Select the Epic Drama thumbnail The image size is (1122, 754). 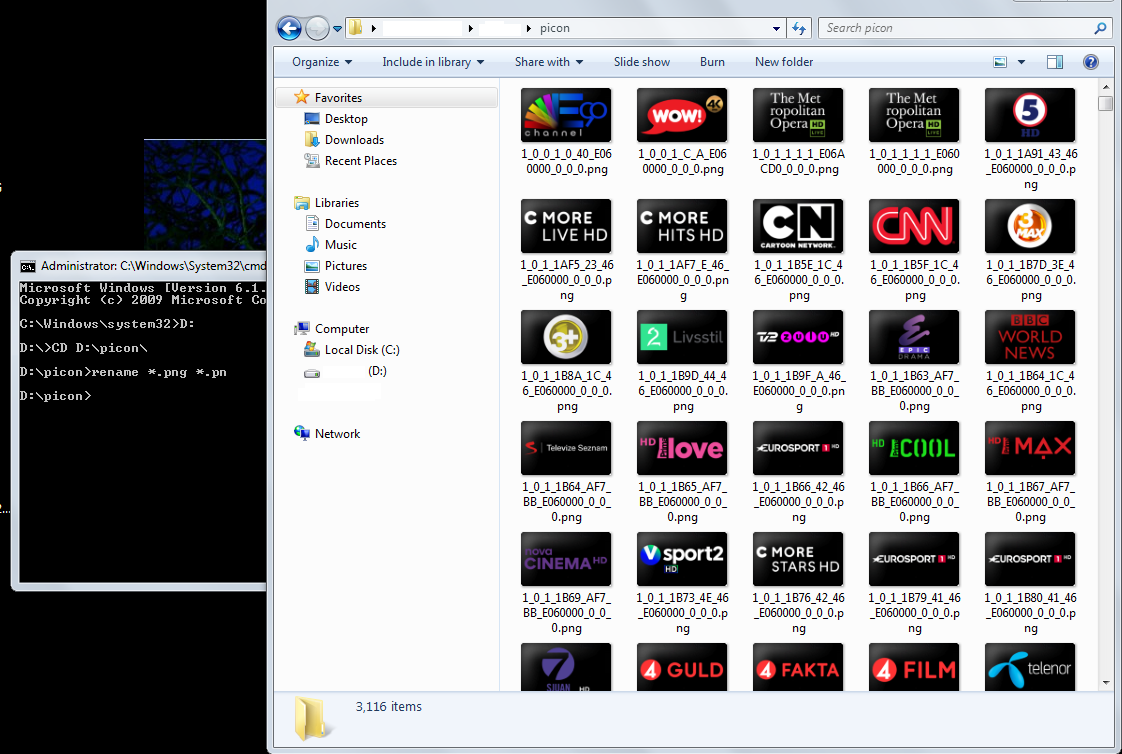(914, 337)
